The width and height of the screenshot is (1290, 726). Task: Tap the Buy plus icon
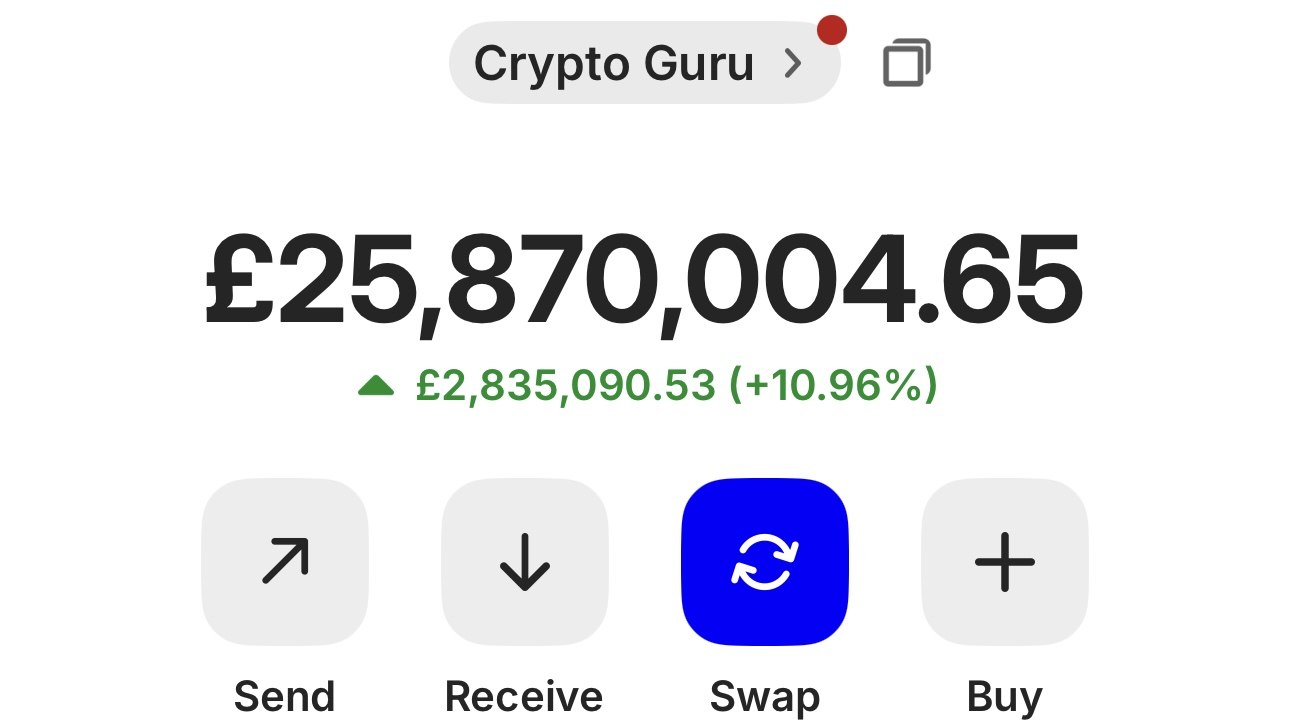[x=1005, y=561]
